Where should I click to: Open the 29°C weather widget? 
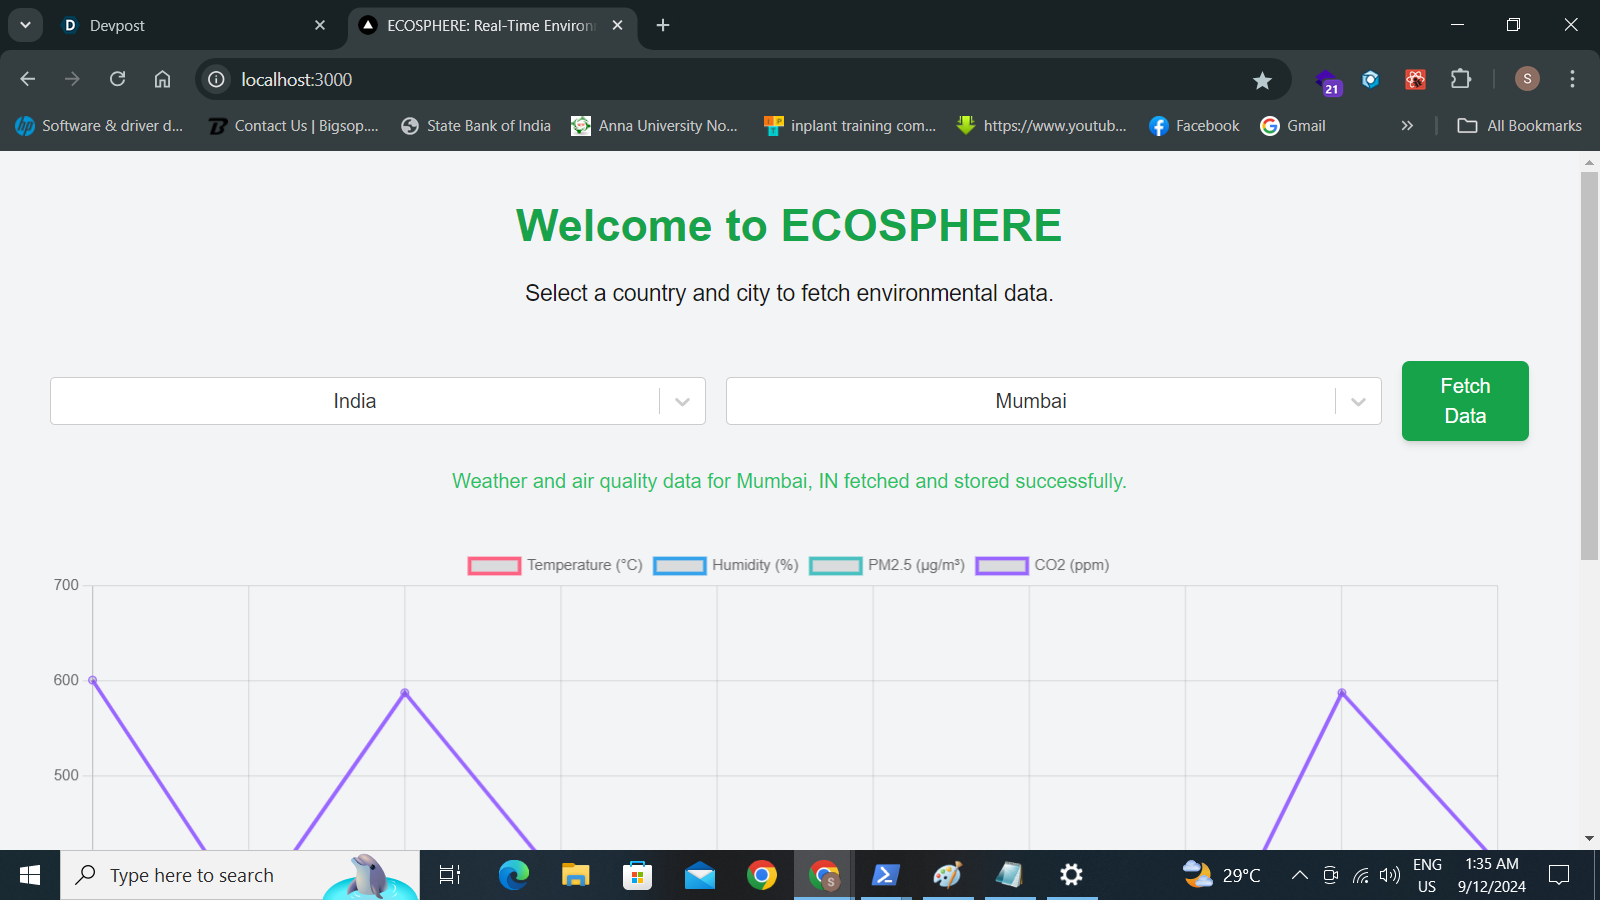point(1221,875)
